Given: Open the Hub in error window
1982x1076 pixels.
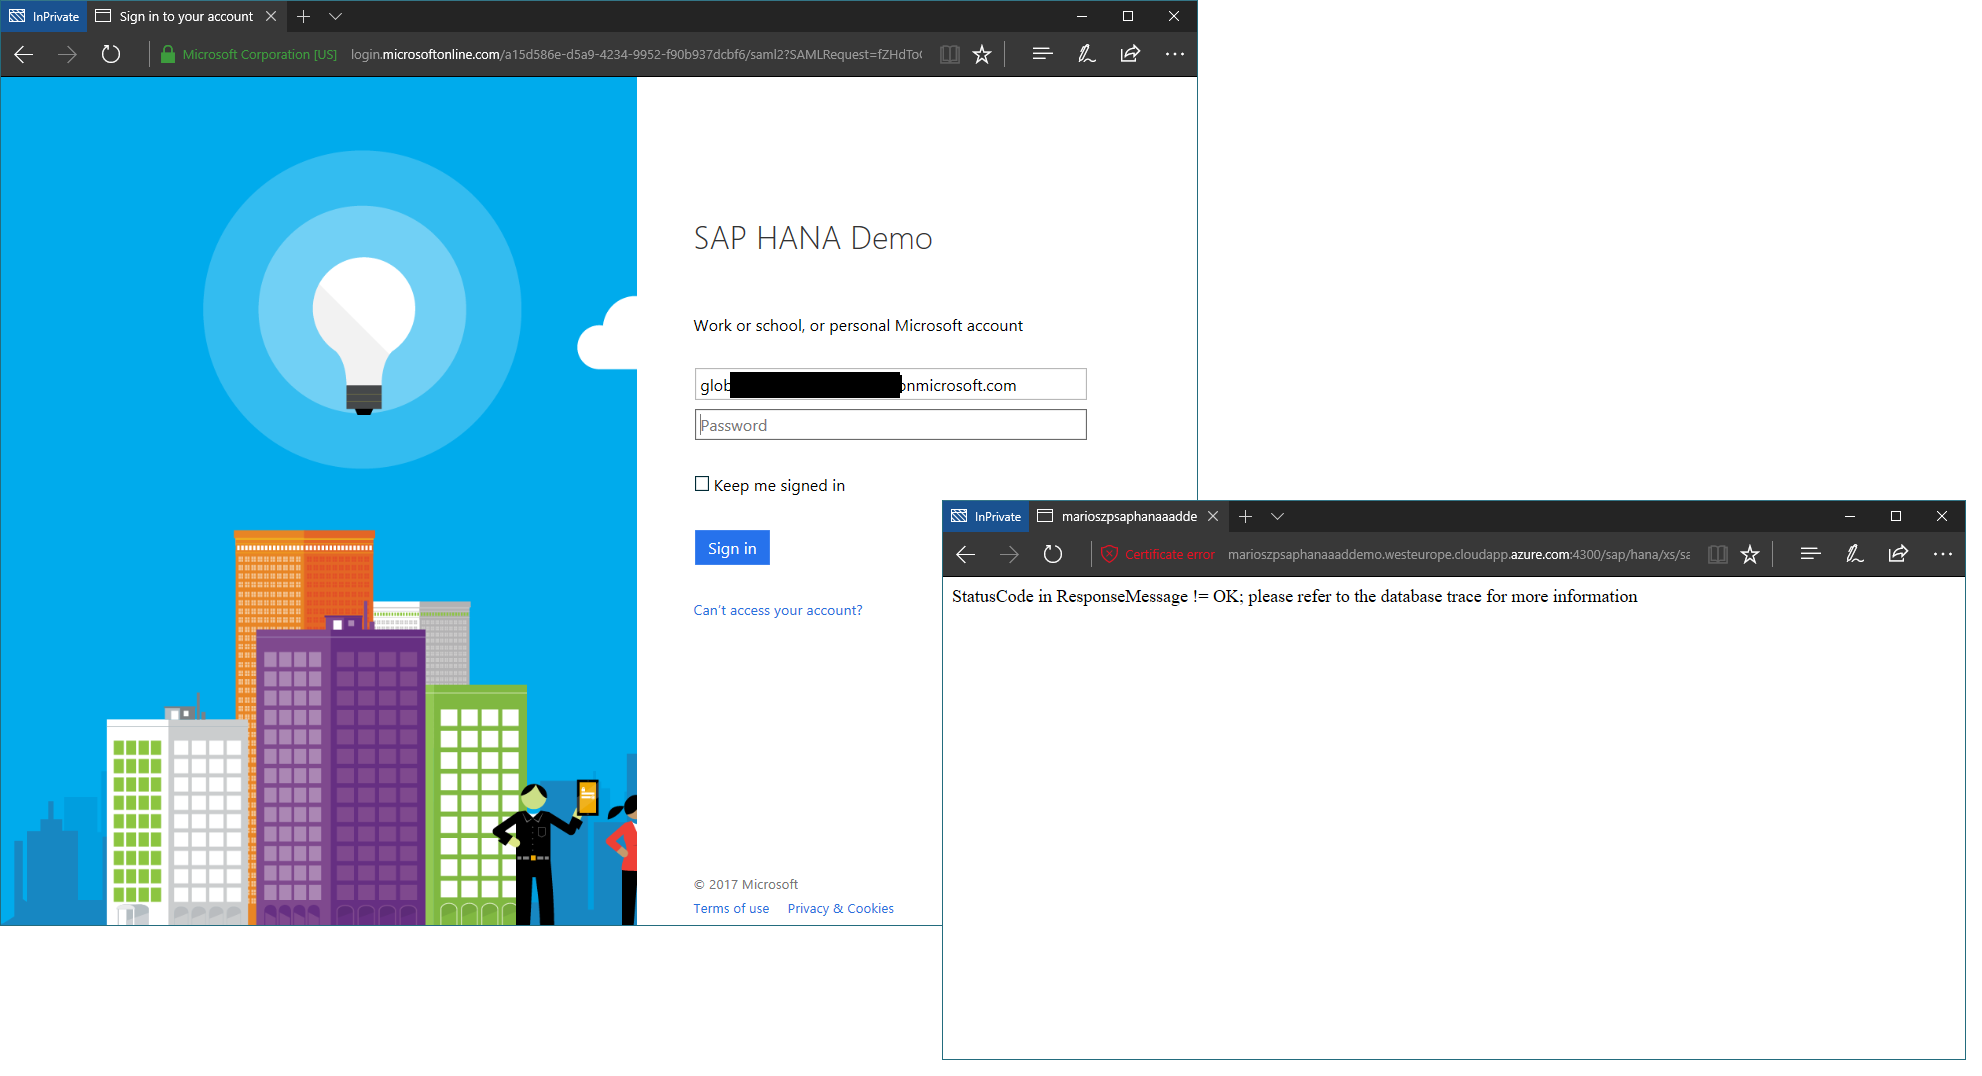Looking at the screenshot, I should [1810, 554].
